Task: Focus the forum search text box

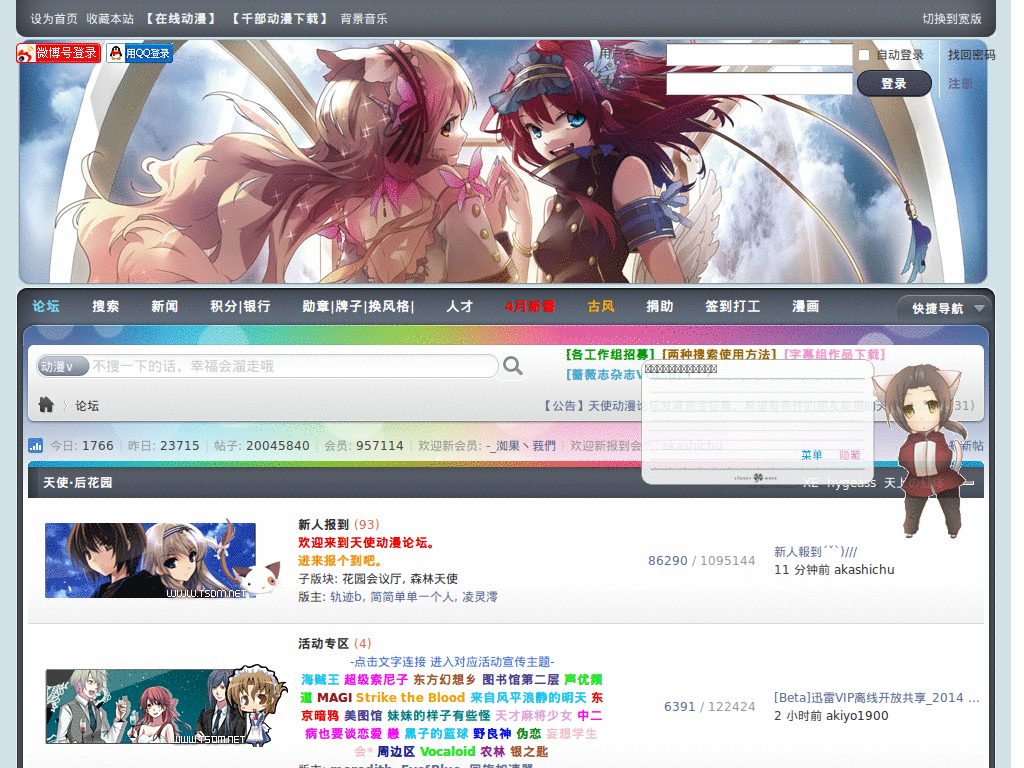Action: click(x=294, y=366)
